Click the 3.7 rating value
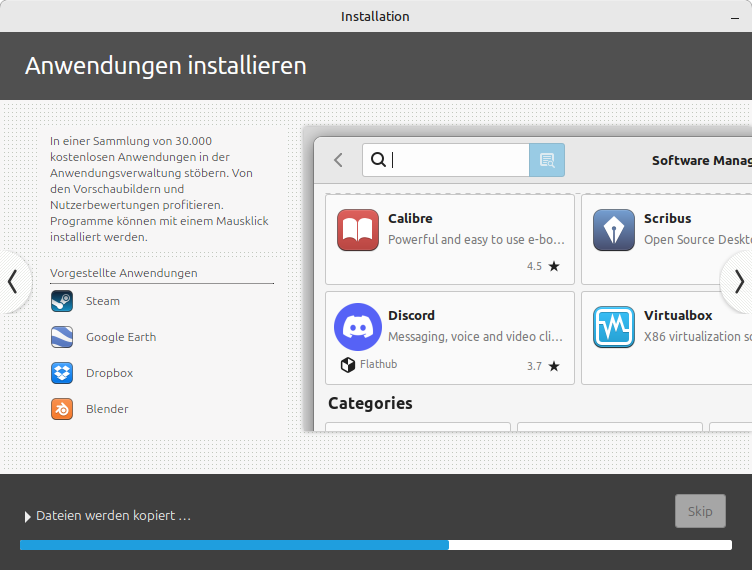The image size is (752, 570). tap(534, 366)
